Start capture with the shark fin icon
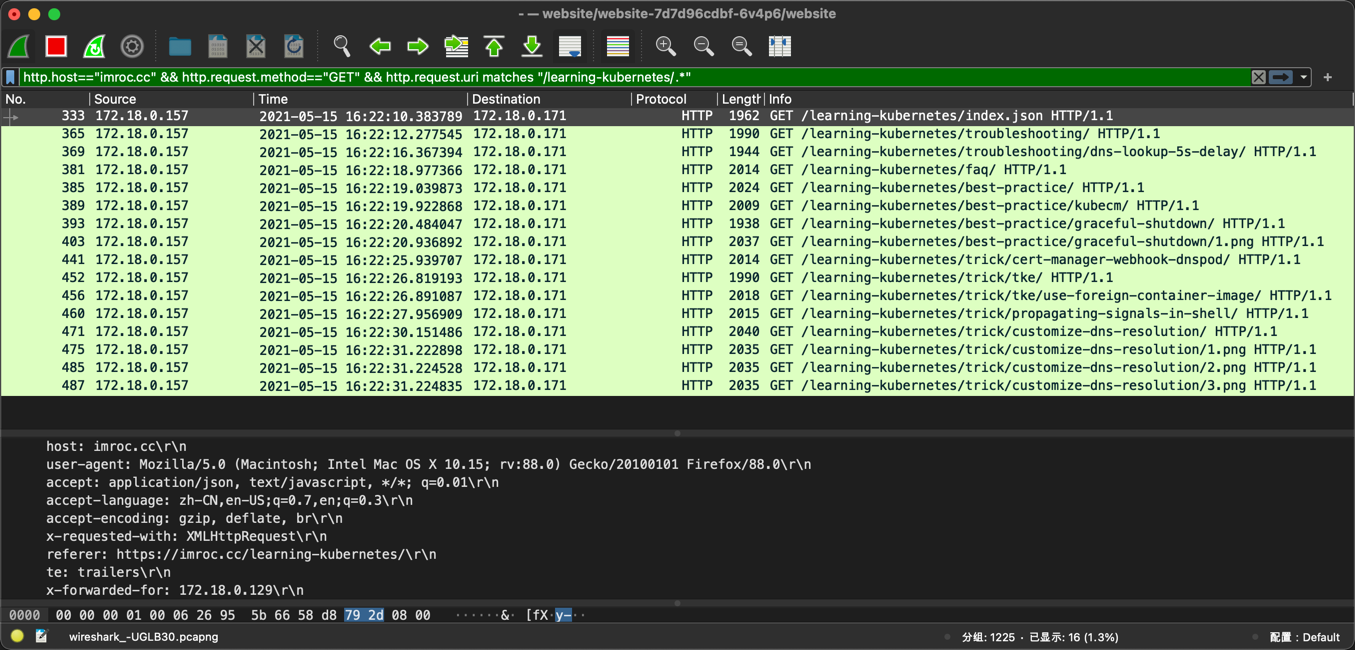Image resolution: width=1355 pixels, height=650 pixels. pyautogui.click(x=19, y=46)
